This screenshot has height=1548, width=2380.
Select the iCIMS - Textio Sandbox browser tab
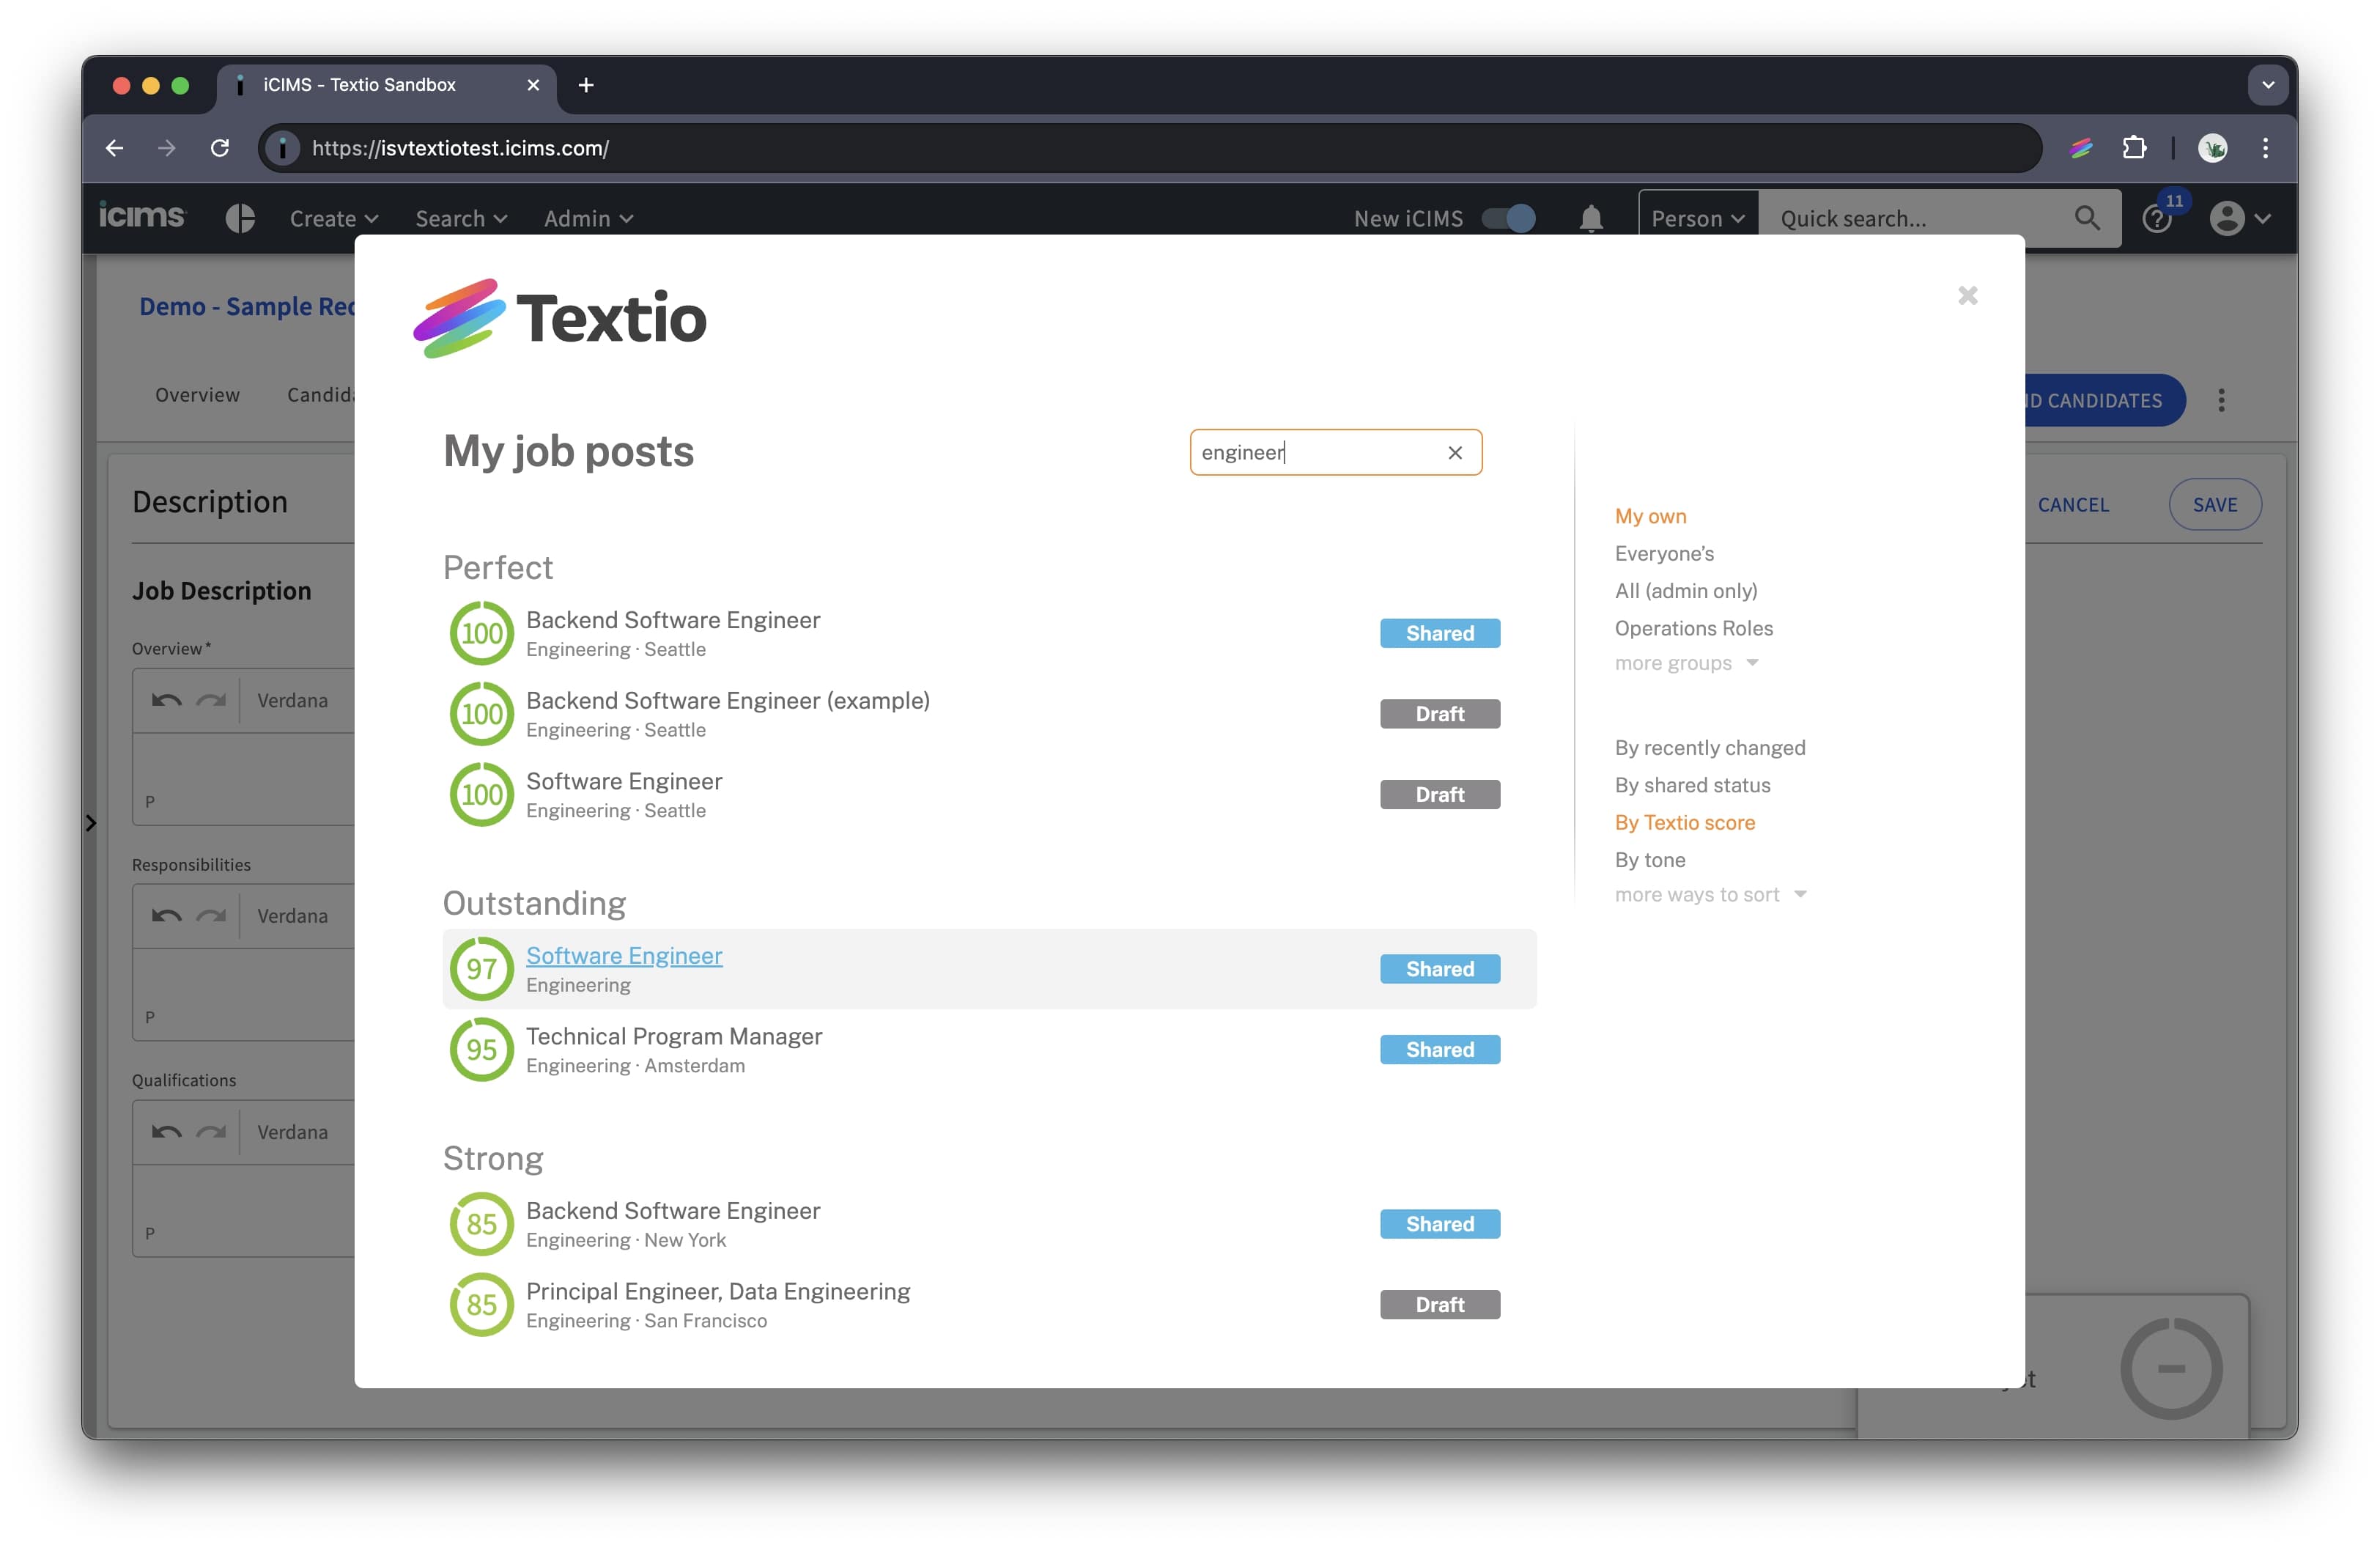coord(385,85)
